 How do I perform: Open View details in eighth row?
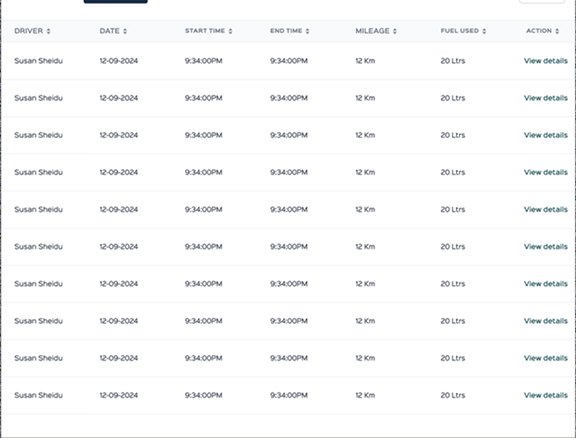[546, 321]
